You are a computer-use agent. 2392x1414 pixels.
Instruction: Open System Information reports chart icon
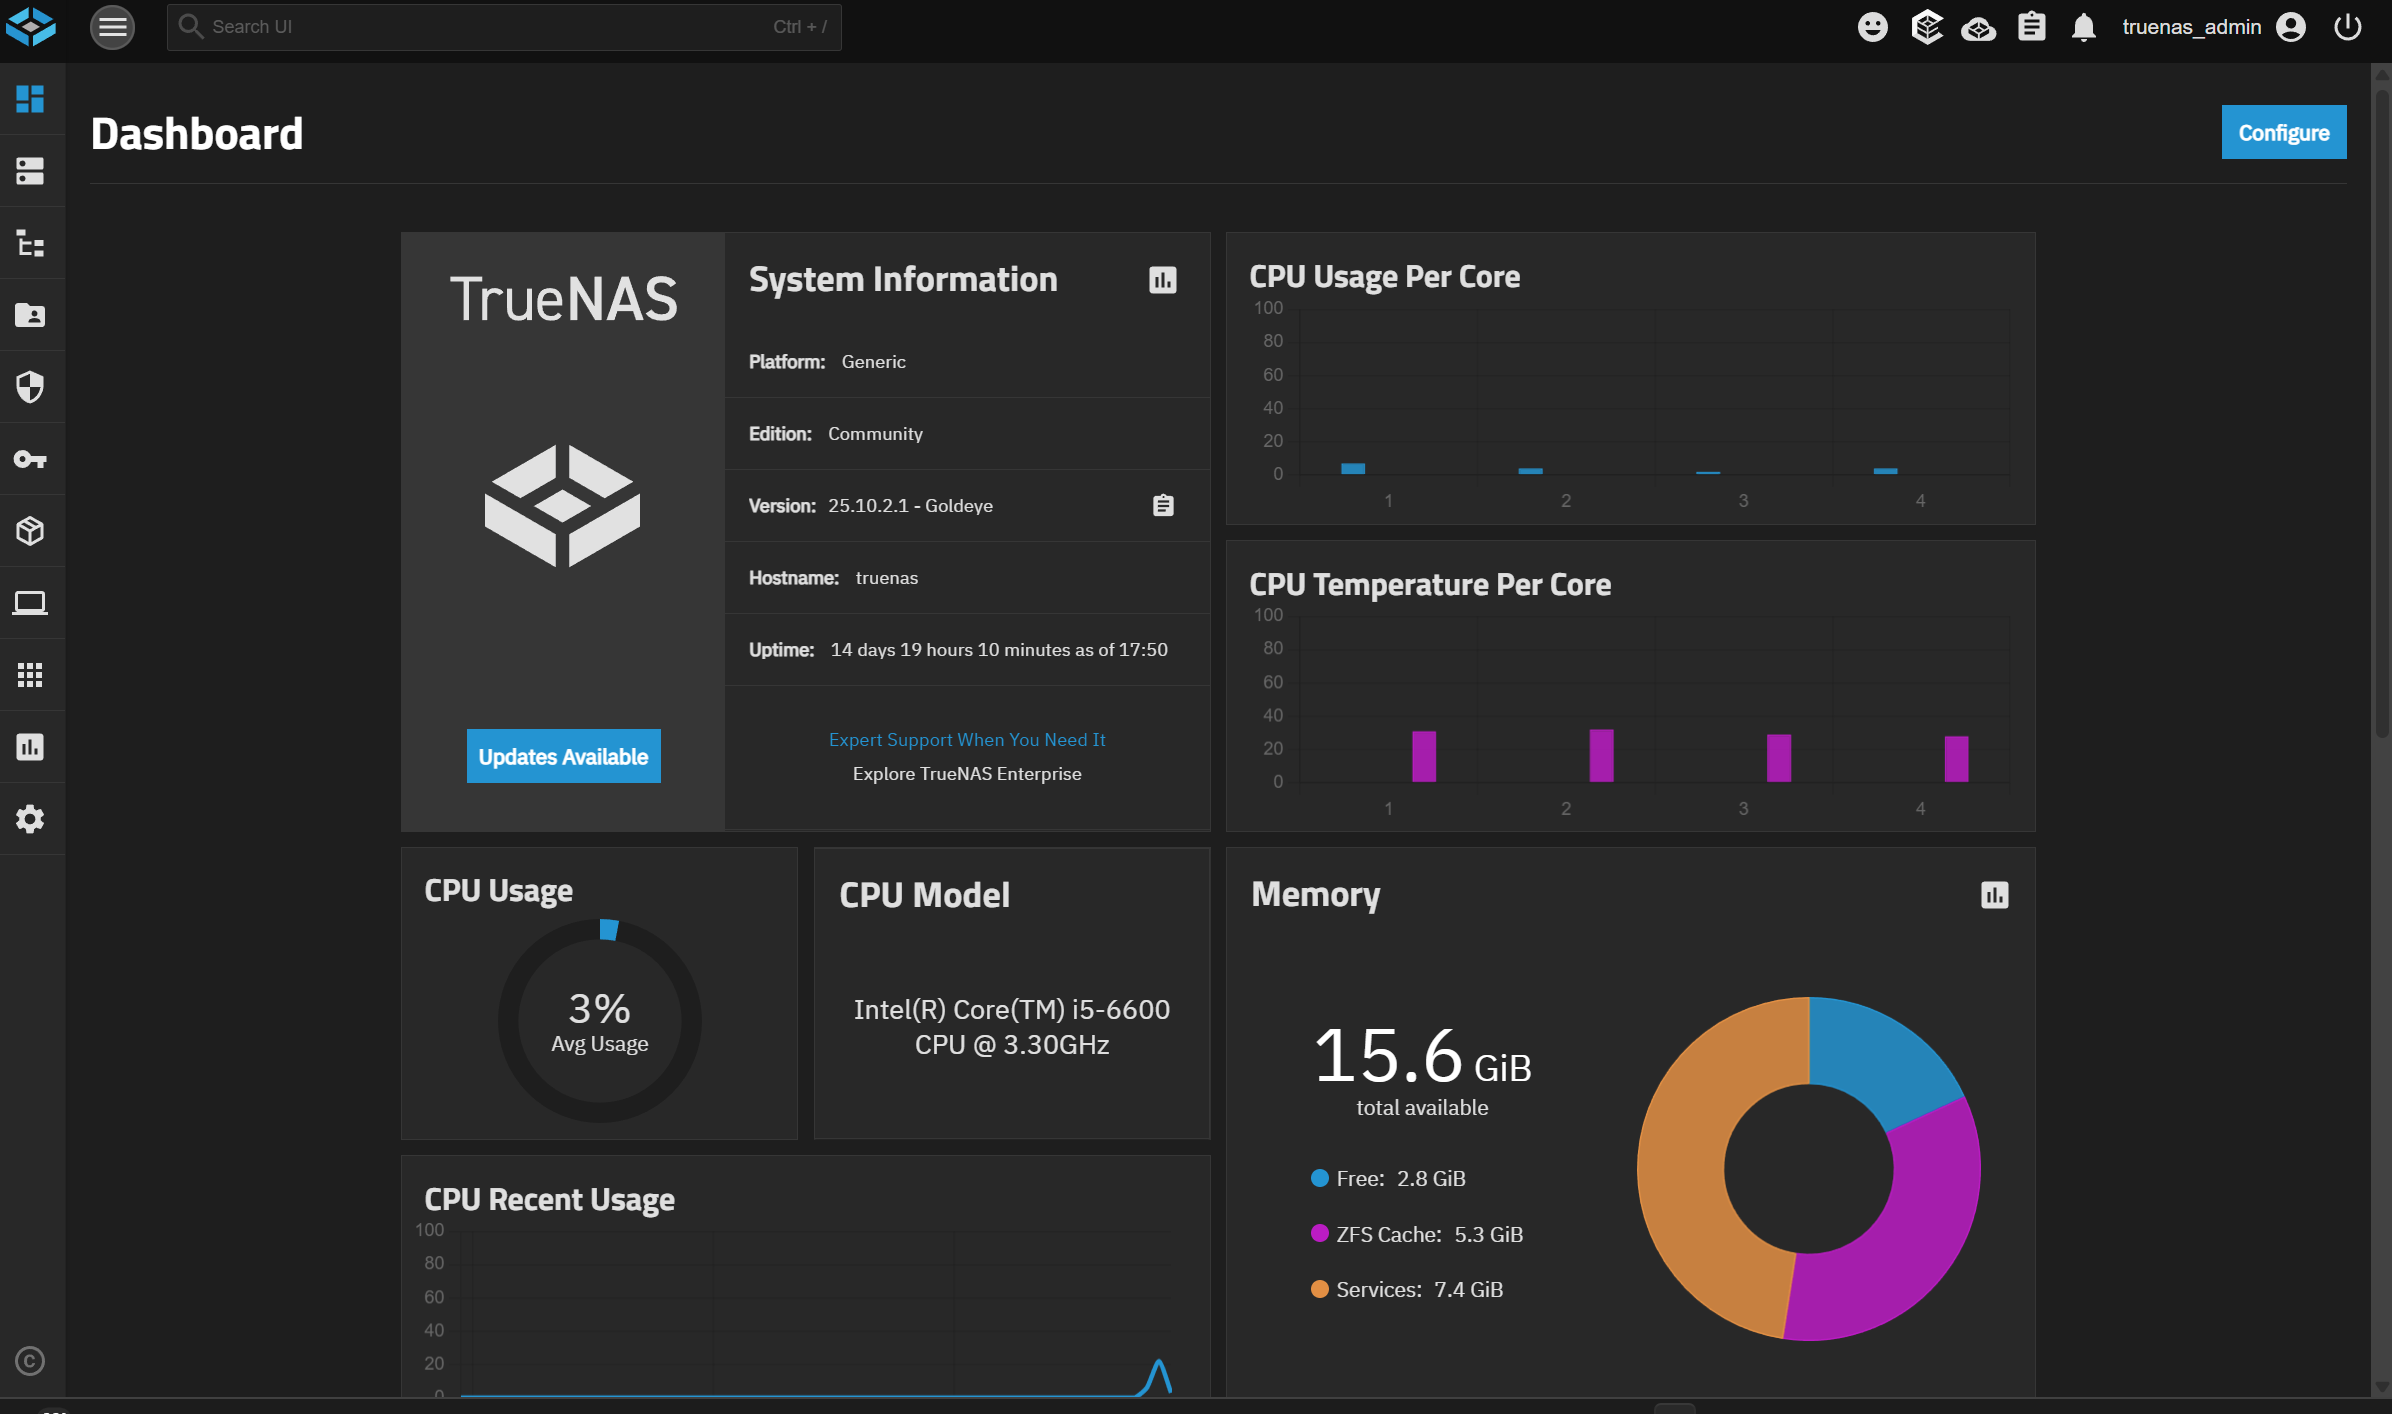pos(1162,280)
